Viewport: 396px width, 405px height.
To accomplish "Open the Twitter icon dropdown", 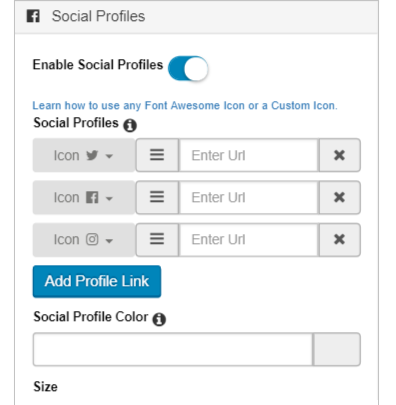I will [x=84, y=155].
